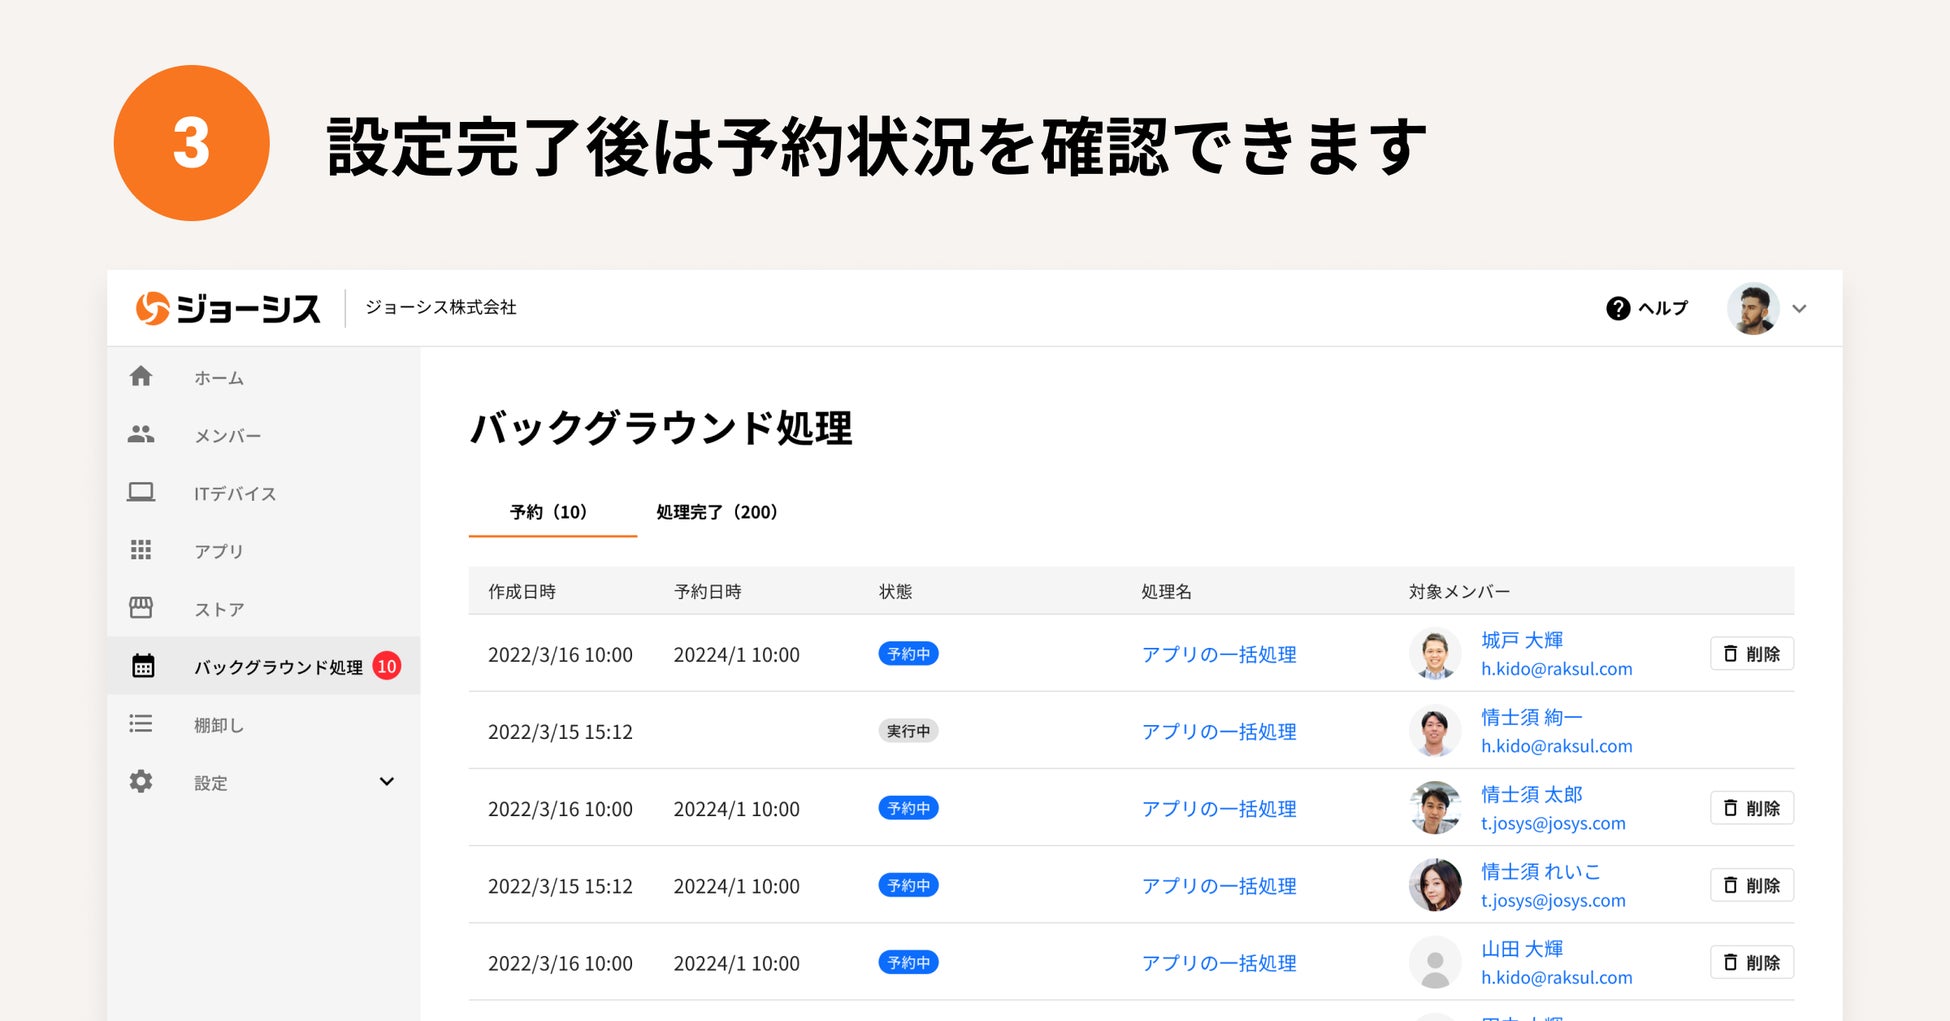This screenshot has width=1950, height=1021.
Task: Select the IT Devices laptop icon
Action: [x=141, y=492]
